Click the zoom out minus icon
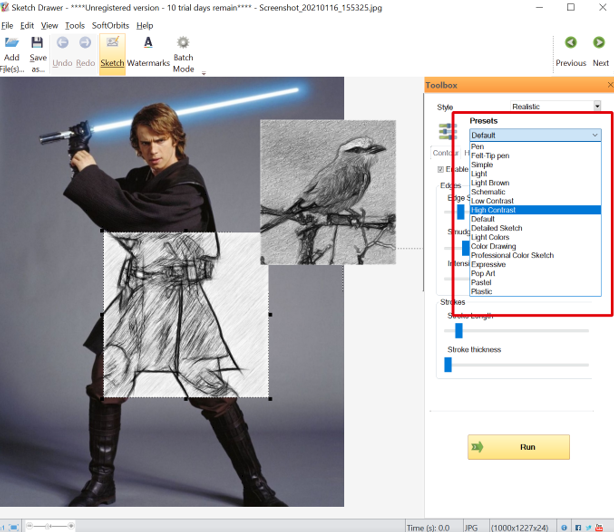614x532 pixels. [29, 526]
